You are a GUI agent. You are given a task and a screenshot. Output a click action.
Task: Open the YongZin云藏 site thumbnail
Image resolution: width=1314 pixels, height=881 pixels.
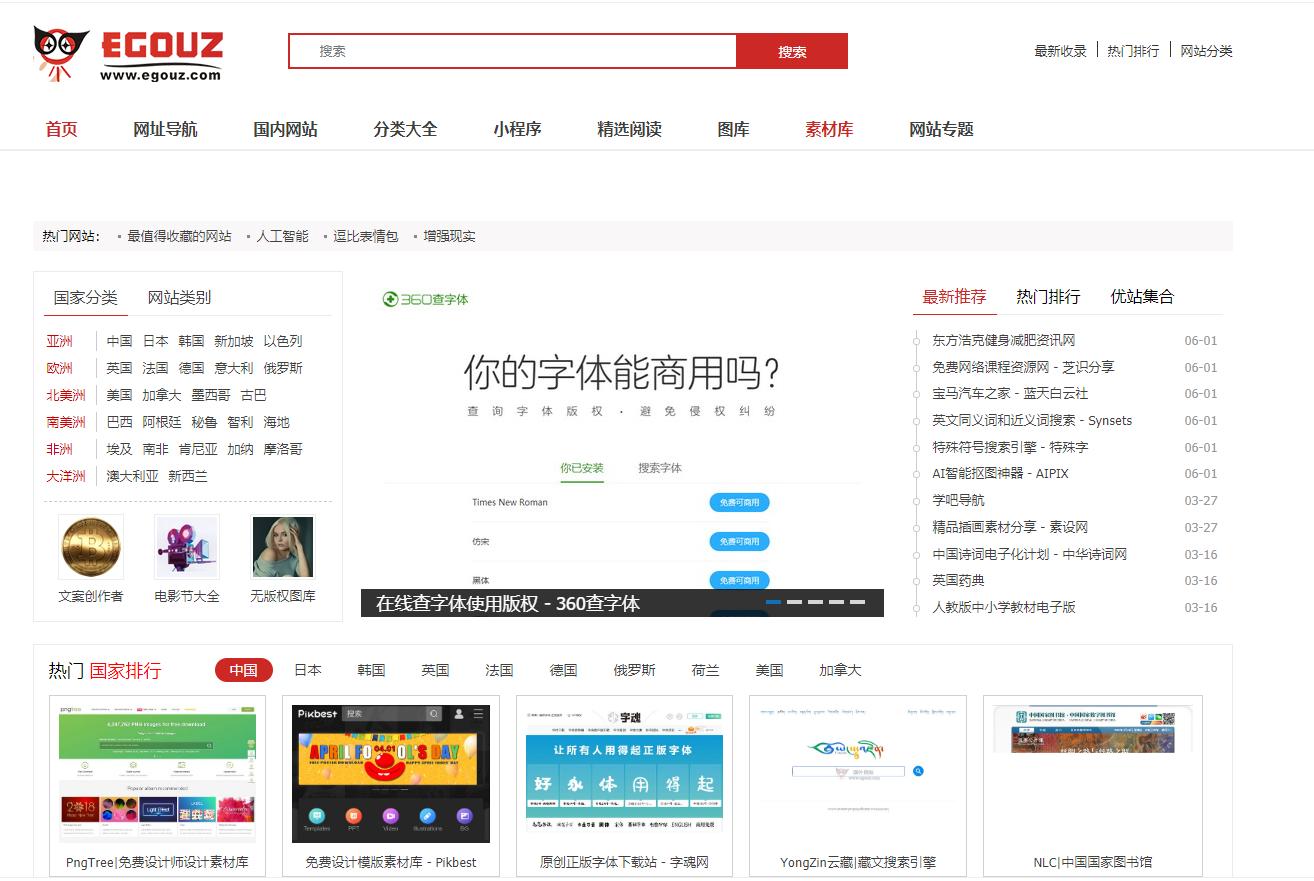point(858,774)
